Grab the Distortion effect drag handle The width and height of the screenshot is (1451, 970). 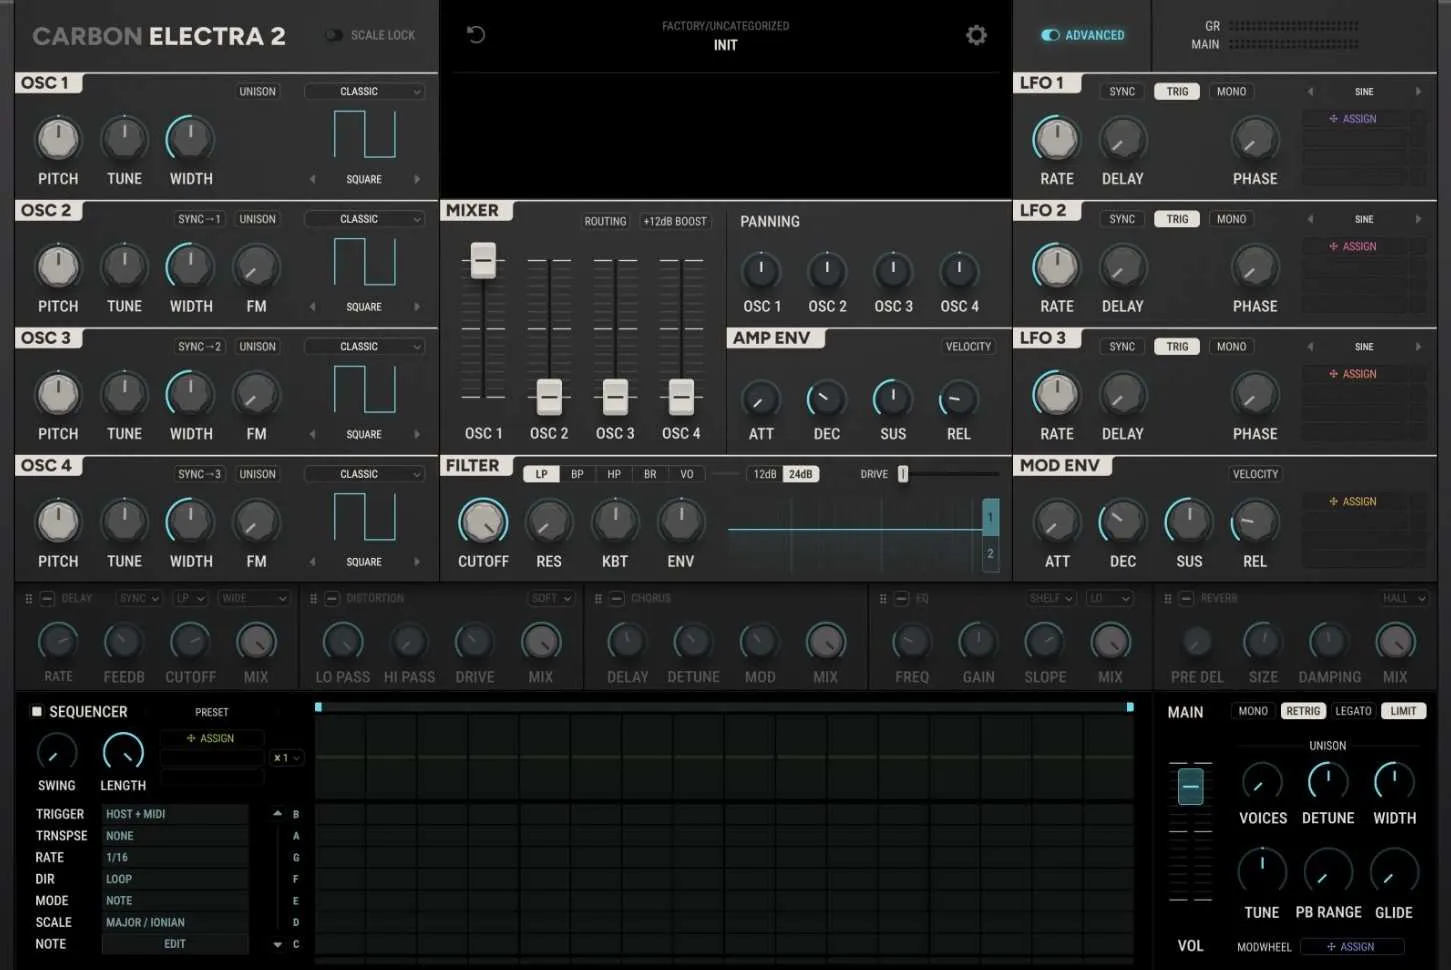click(x=313, y=598)
